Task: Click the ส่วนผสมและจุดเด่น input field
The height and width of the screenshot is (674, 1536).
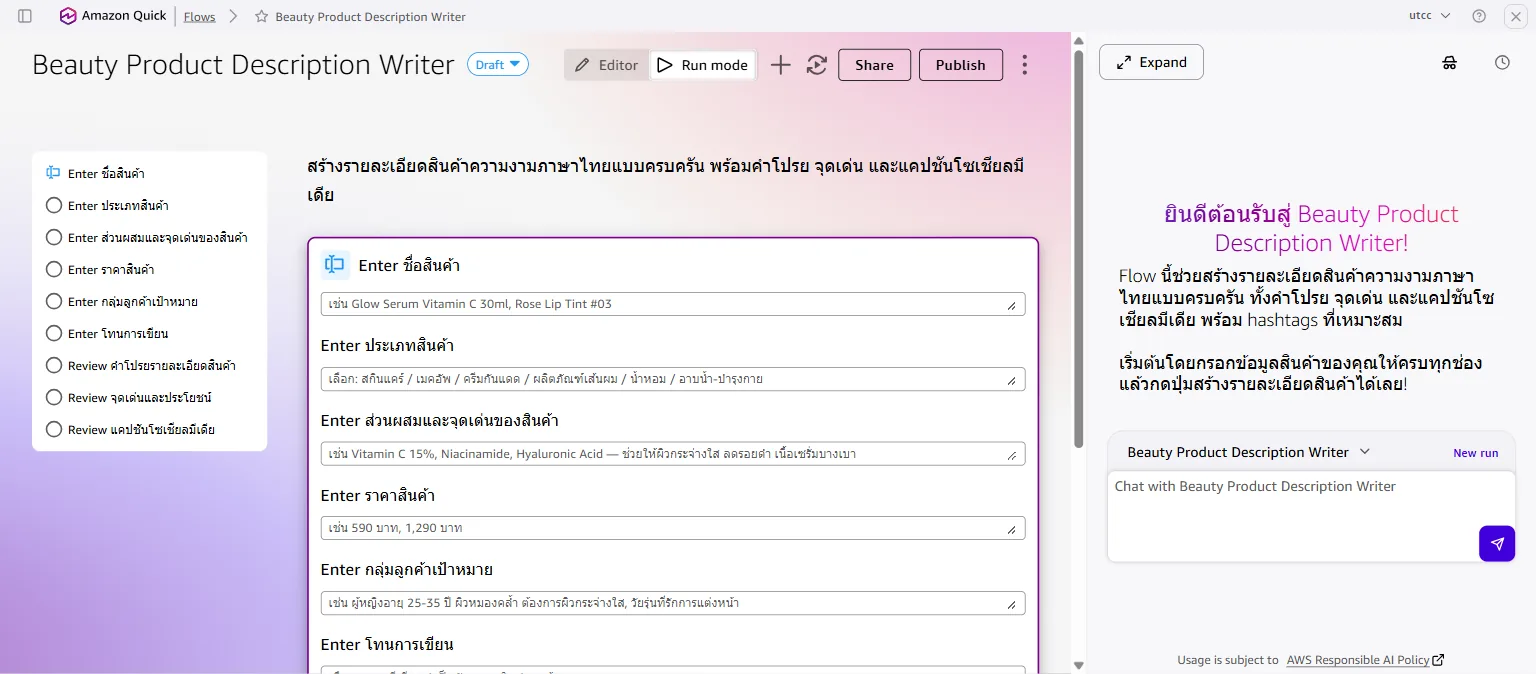Action: 673,454
